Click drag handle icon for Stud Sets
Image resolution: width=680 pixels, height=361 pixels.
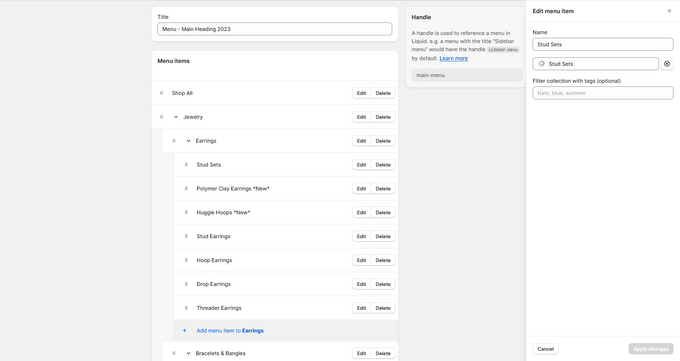[186, 164]
